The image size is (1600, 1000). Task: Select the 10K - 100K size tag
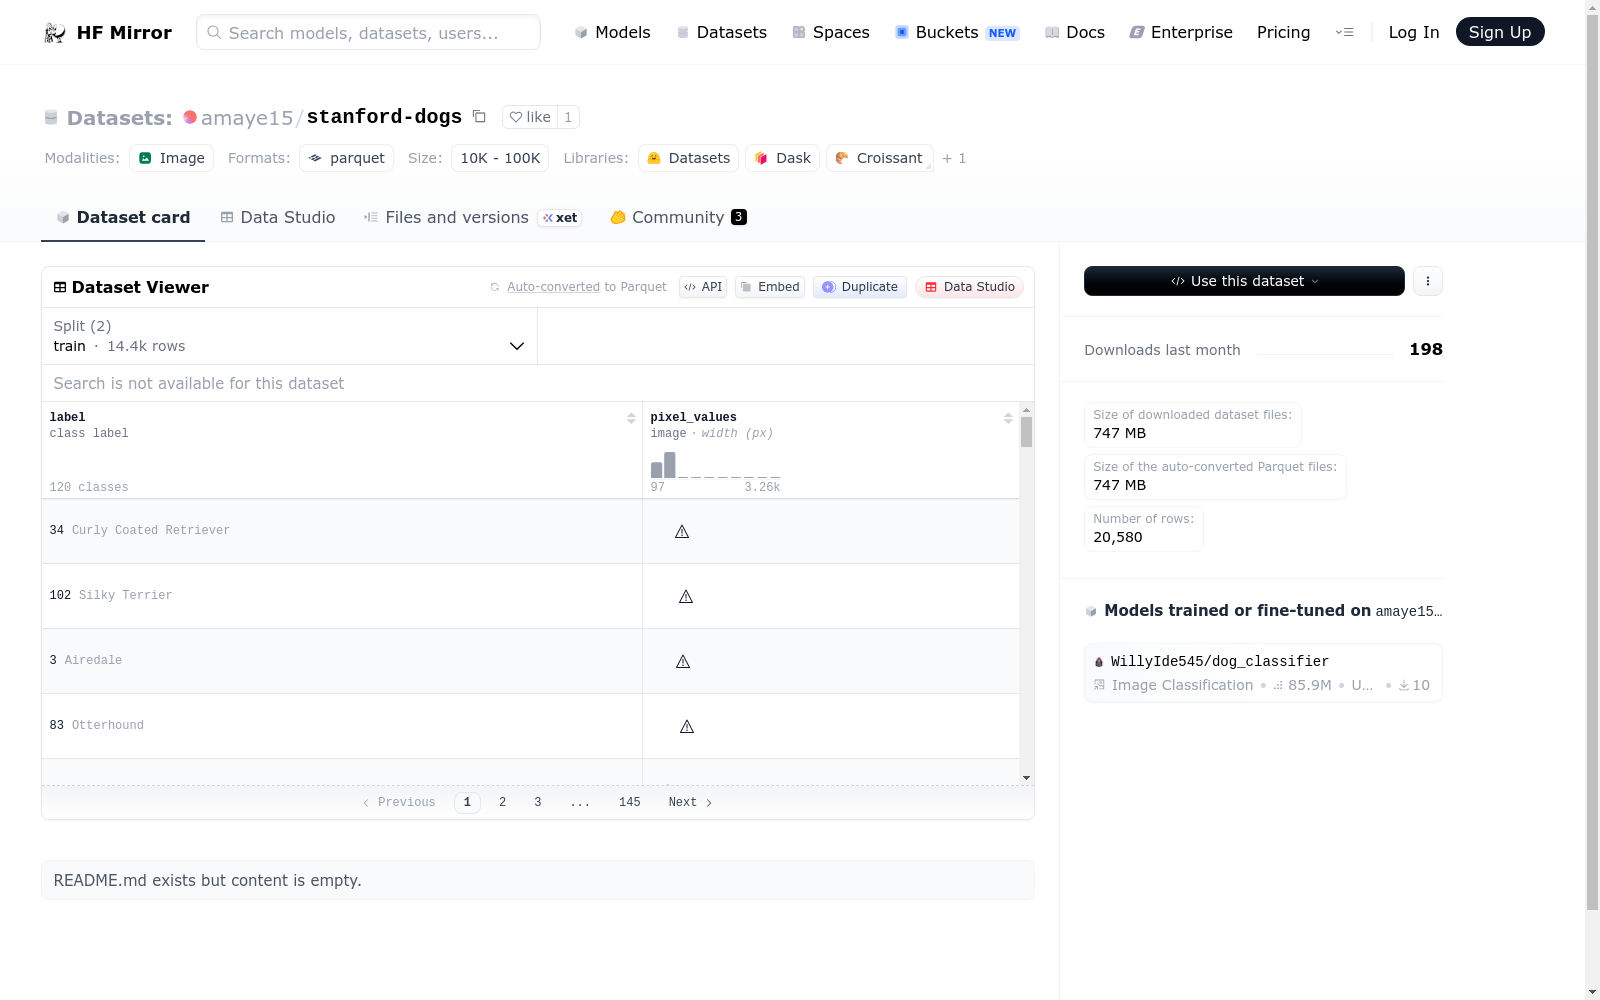[x=500, y=158]
